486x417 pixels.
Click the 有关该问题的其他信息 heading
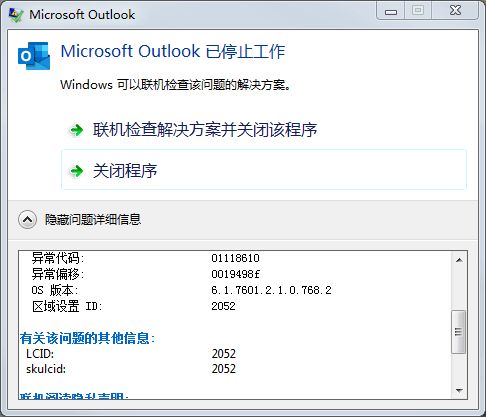87,338
